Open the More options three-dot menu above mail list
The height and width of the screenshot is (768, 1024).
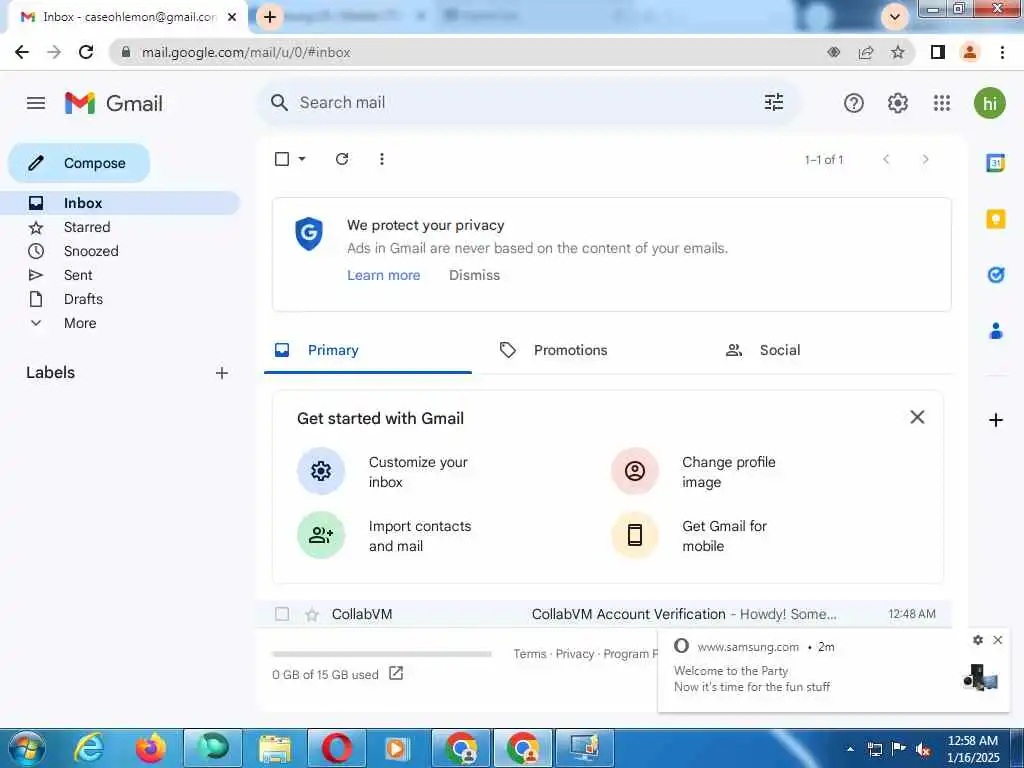coord(382,159)
